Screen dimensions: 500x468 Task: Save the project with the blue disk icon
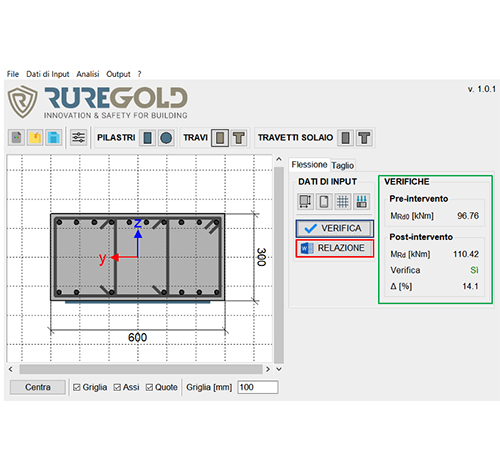[x=53, y=137]
